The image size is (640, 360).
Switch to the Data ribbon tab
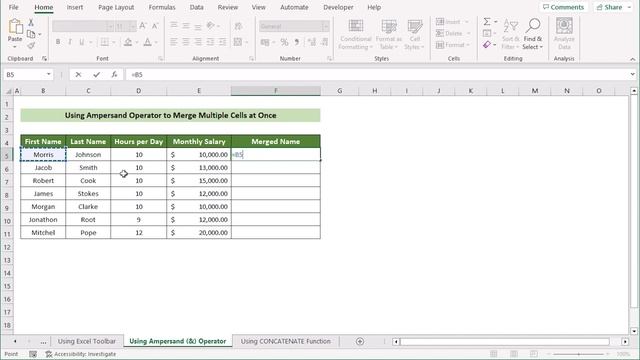(196, 7)
